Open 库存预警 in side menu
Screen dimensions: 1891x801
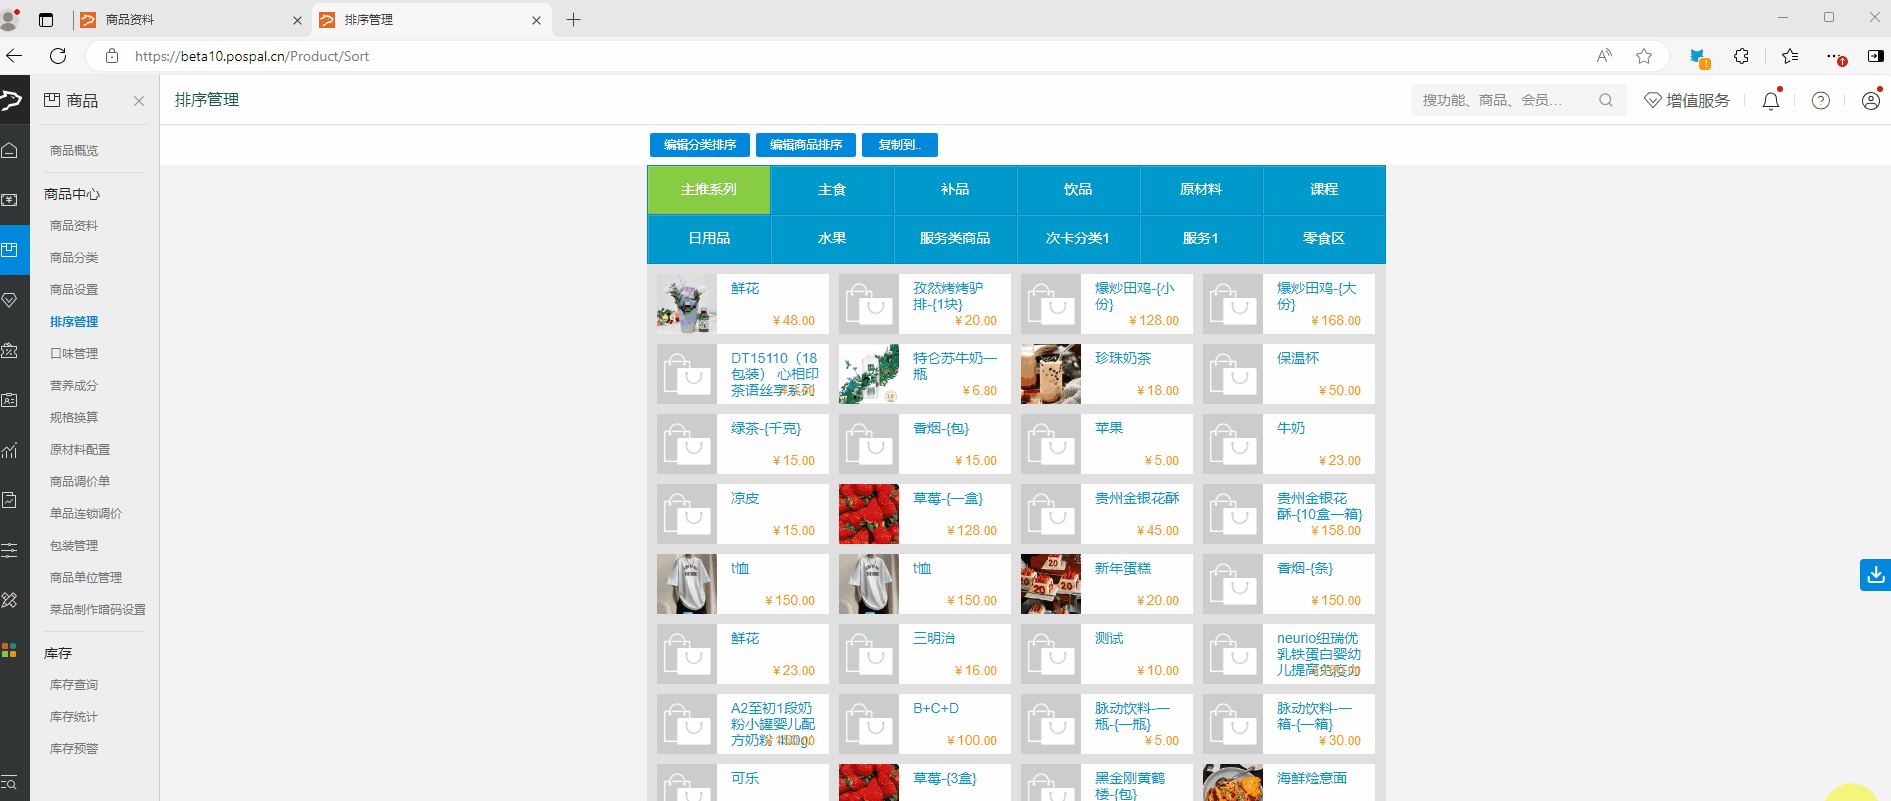click(x=74, y=749)
